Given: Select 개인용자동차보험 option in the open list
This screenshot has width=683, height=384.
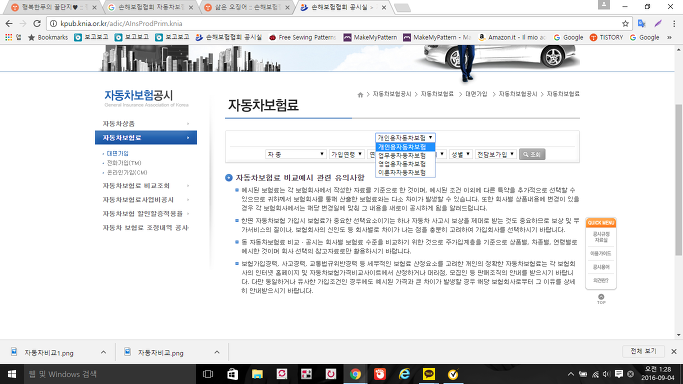Looking at the screenshot, I should point(405,147).
